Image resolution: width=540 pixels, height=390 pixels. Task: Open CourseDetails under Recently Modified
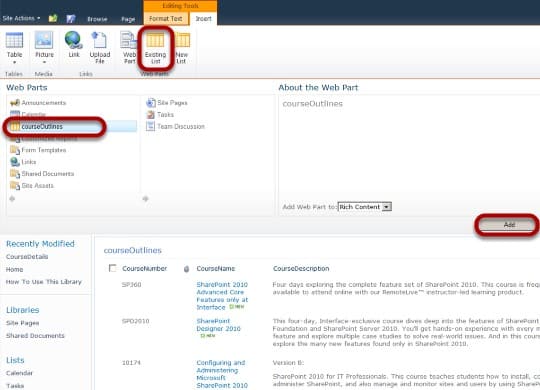click(27, 257)
